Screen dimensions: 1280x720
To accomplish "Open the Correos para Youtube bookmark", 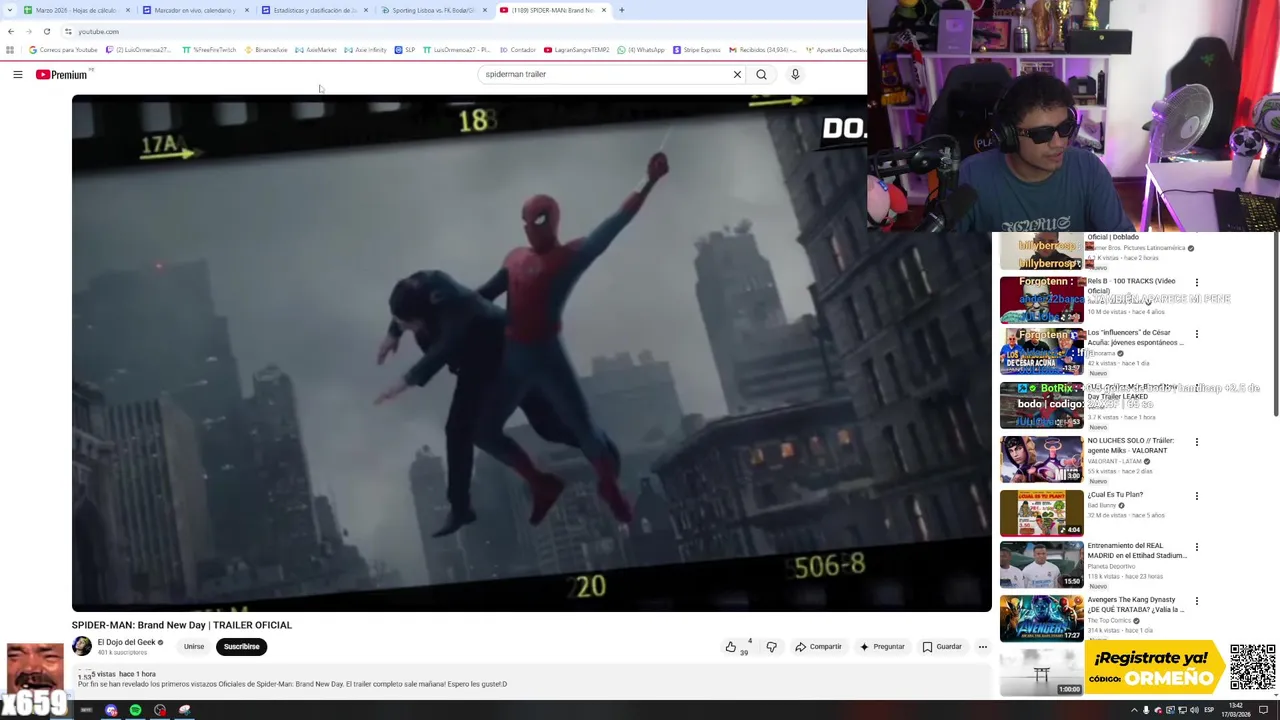I will click(x=63, y=49).
